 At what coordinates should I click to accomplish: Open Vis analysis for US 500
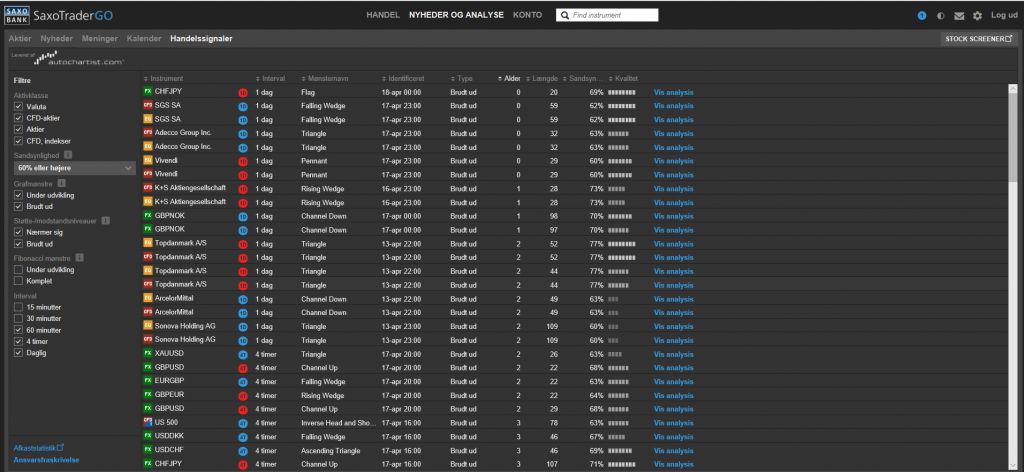(x=673, y=423)
